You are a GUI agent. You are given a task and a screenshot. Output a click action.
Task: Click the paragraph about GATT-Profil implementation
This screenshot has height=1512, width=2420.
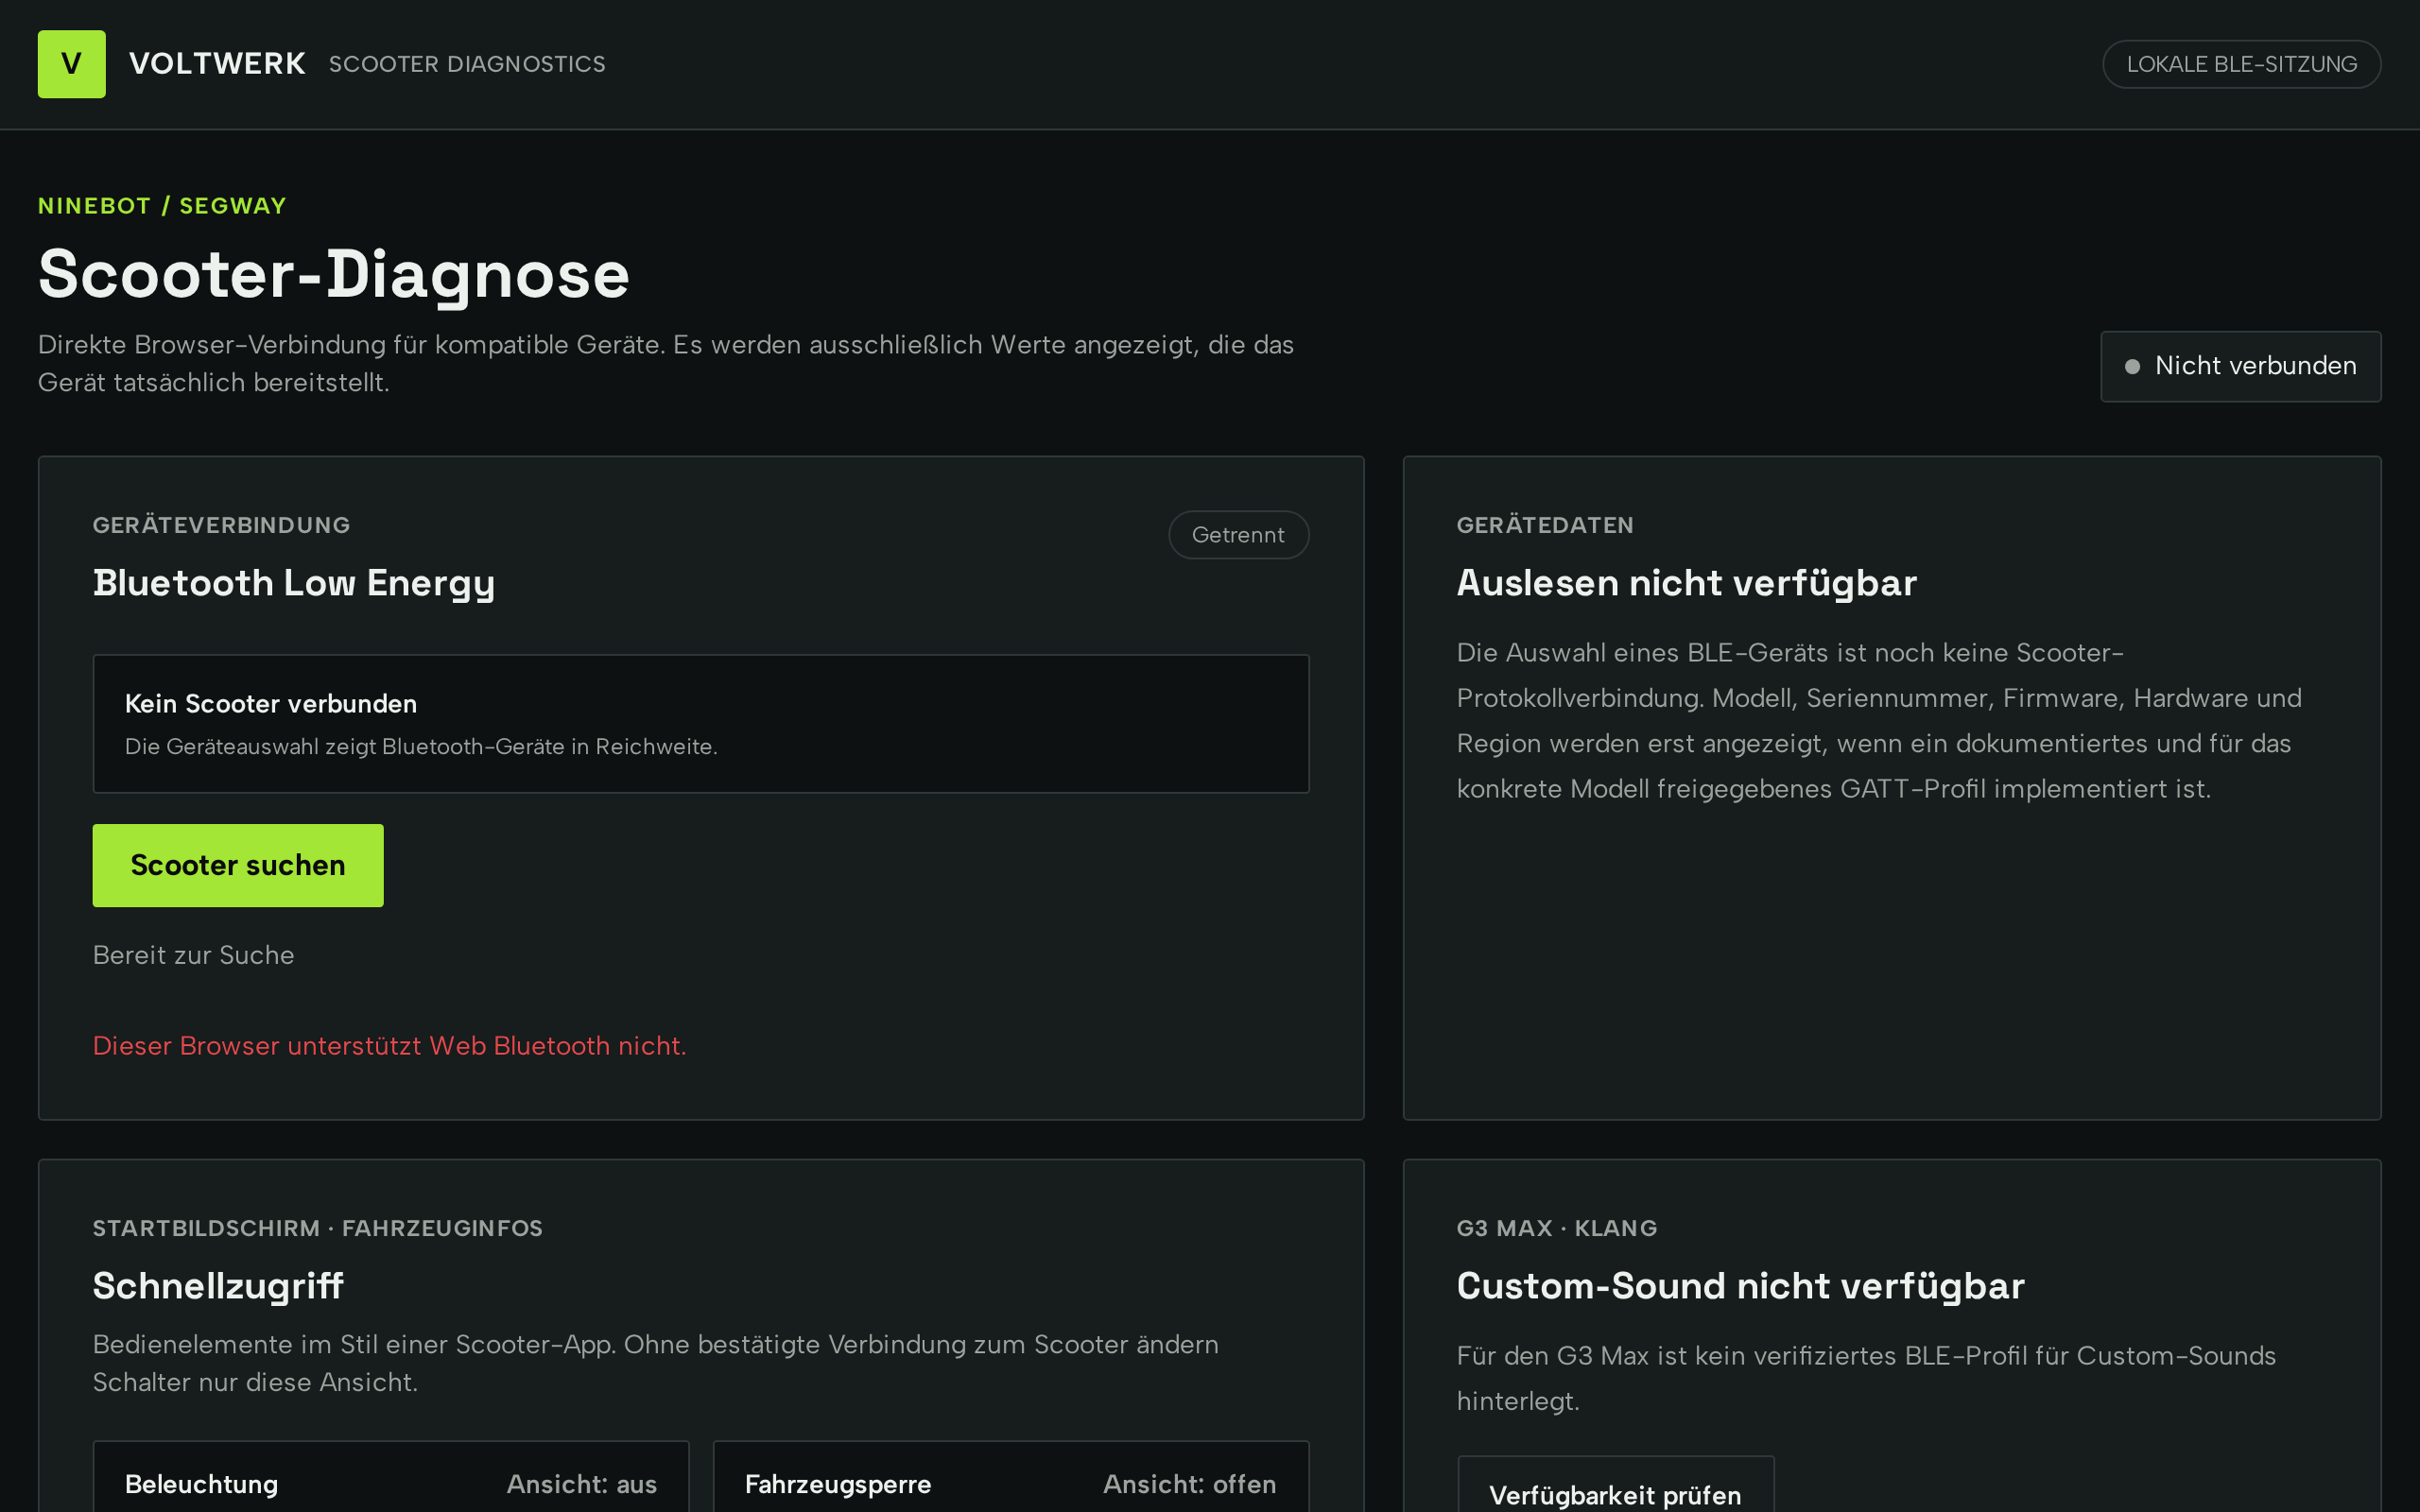pos(1880,720)
